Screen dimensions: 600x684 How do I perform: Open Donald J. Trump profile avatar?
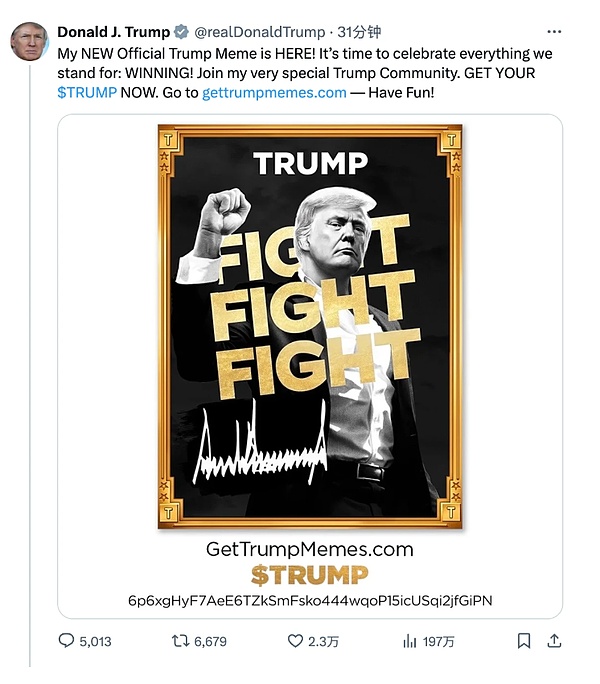click(29, 41)
